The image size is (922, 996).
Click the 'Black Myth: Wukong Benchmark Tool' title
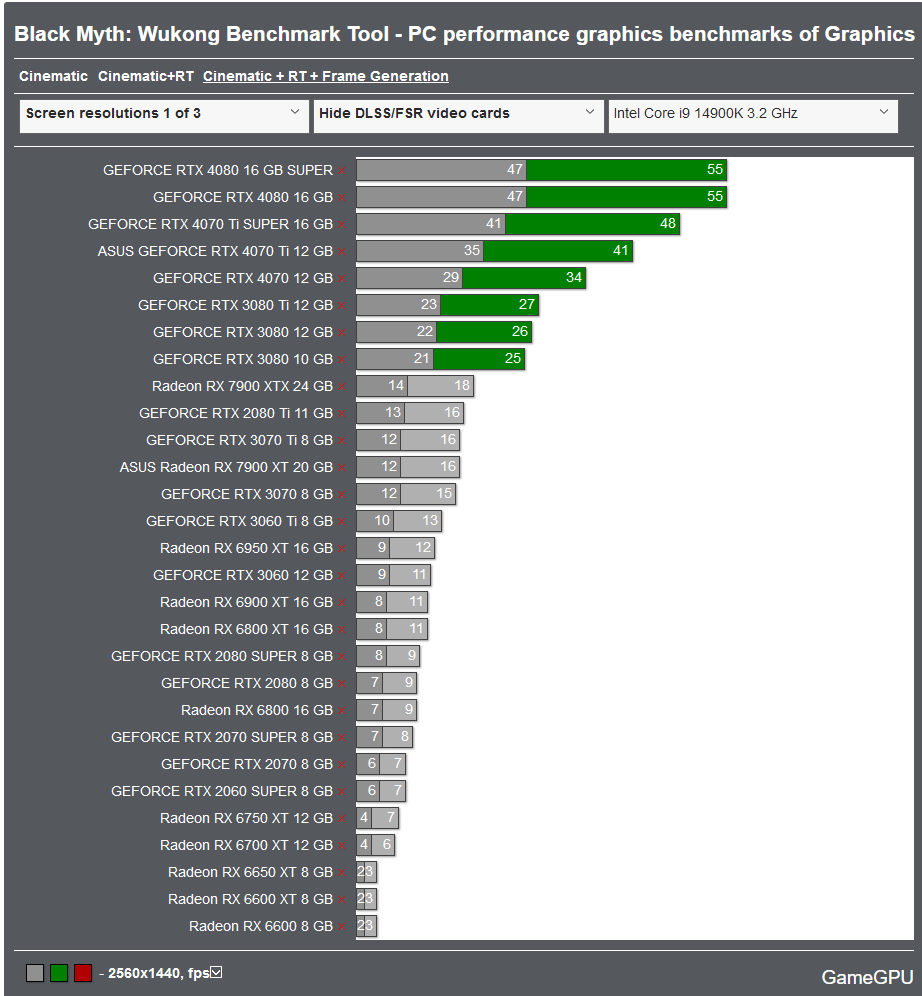coord(201,34)
